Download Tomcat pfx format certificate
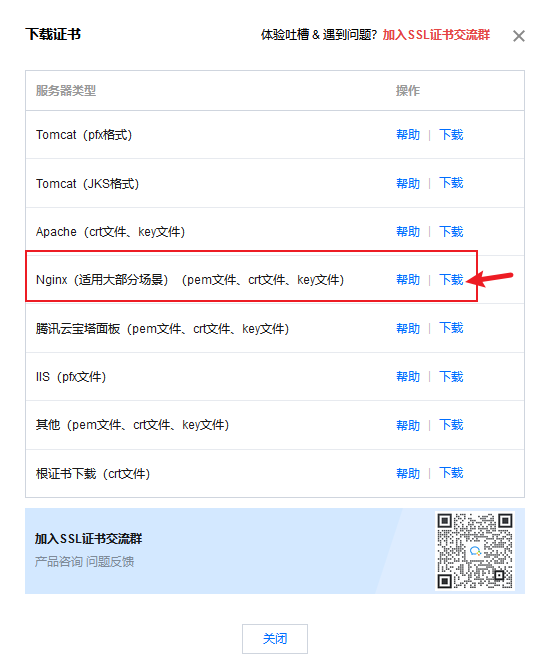549x672 pixels. tap(451, 135)
